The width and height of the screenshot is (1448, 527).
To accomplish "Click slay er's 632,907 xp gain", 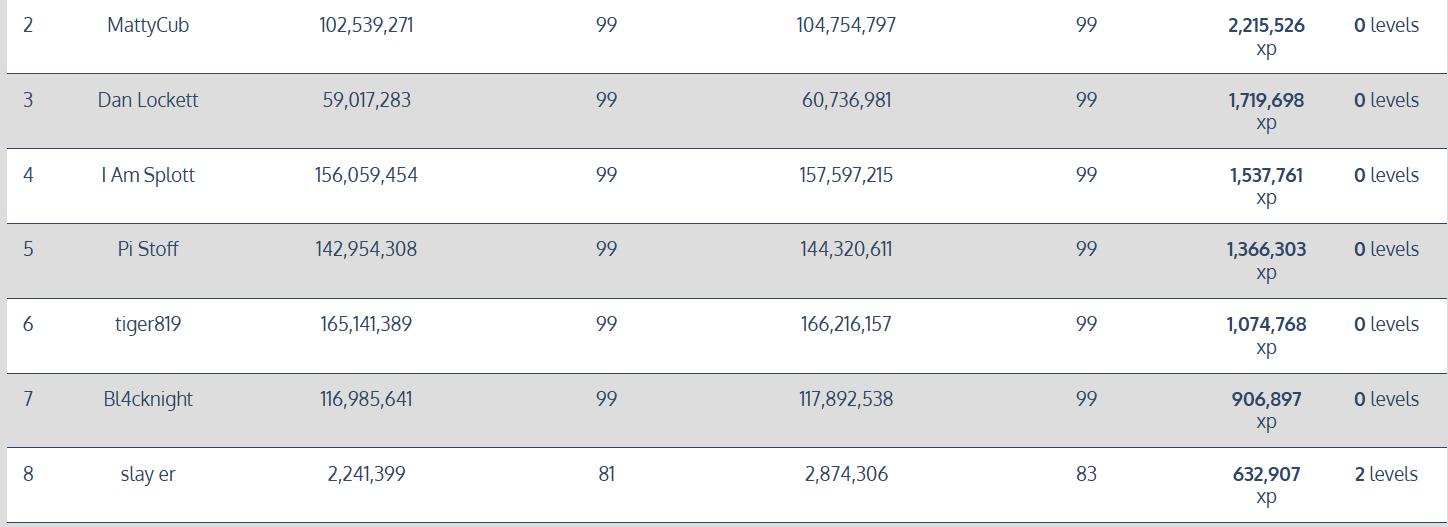I will pyautogui.click(x=1266, y=485).
